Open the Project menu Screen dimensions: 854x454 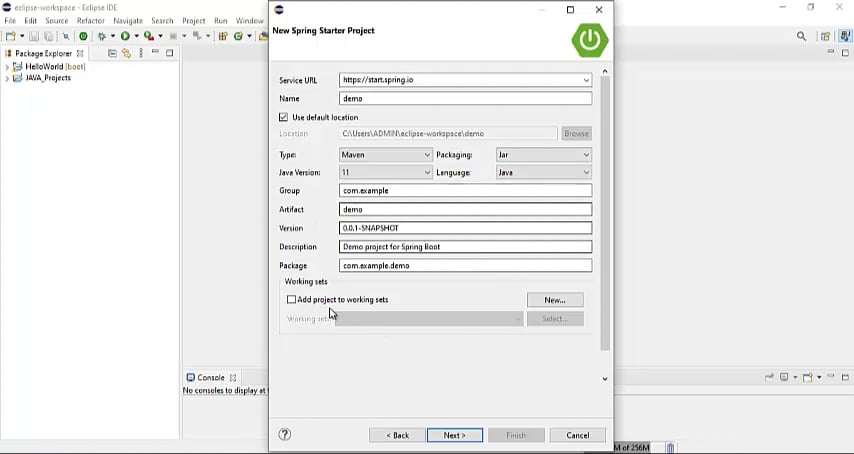(x=193, y=21)
